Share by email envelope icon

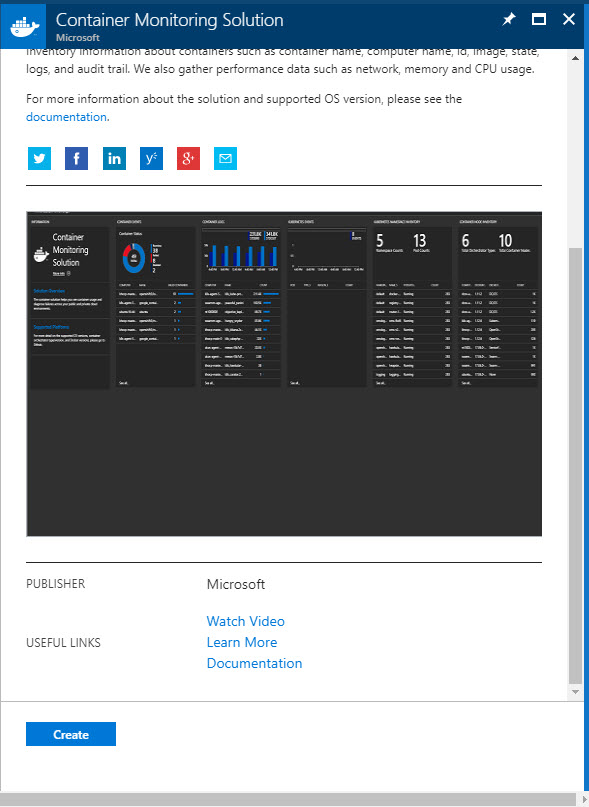tap(226, 159)
